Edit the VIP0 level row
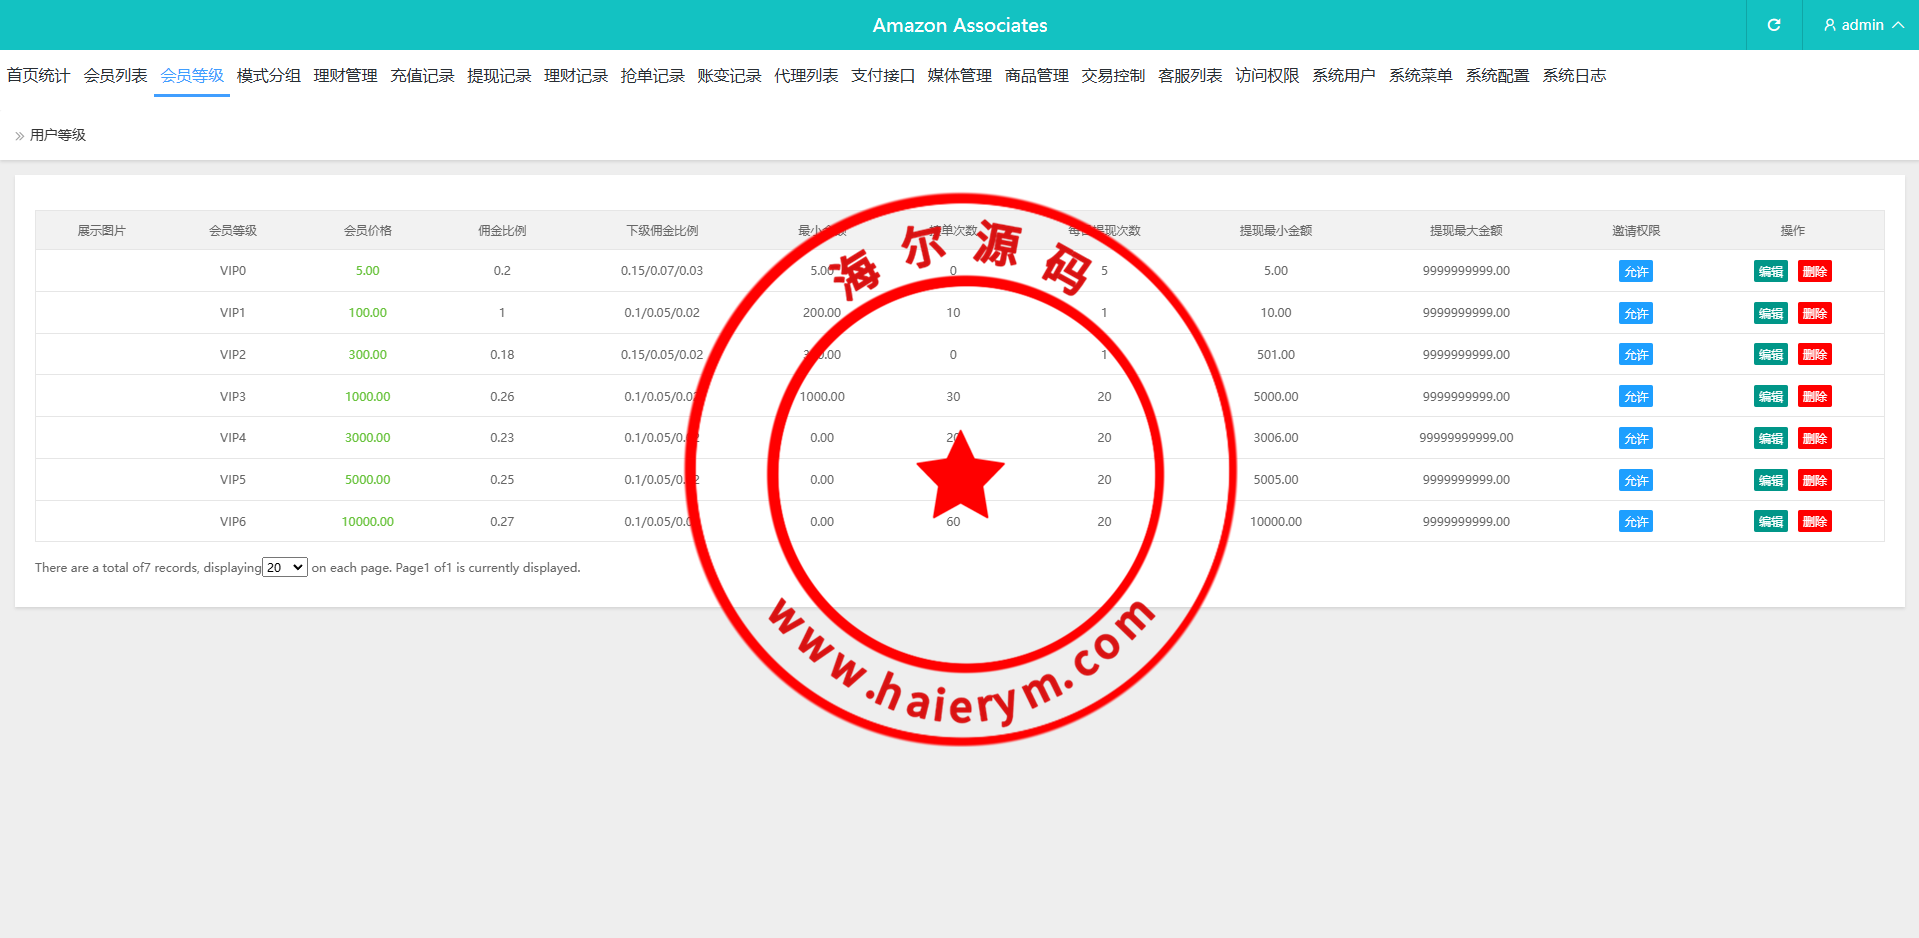Screen dimensions: 1919x938 (1770, 272)
